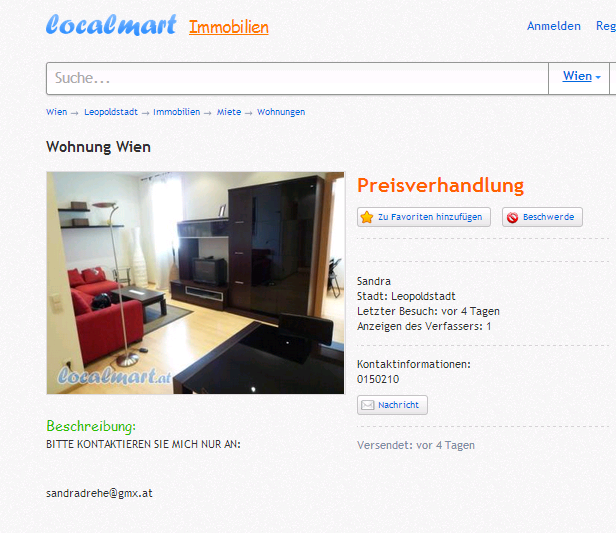Click the star icon for favorites
The height and width of the screenshot is (533, 616).
(367, 217)
